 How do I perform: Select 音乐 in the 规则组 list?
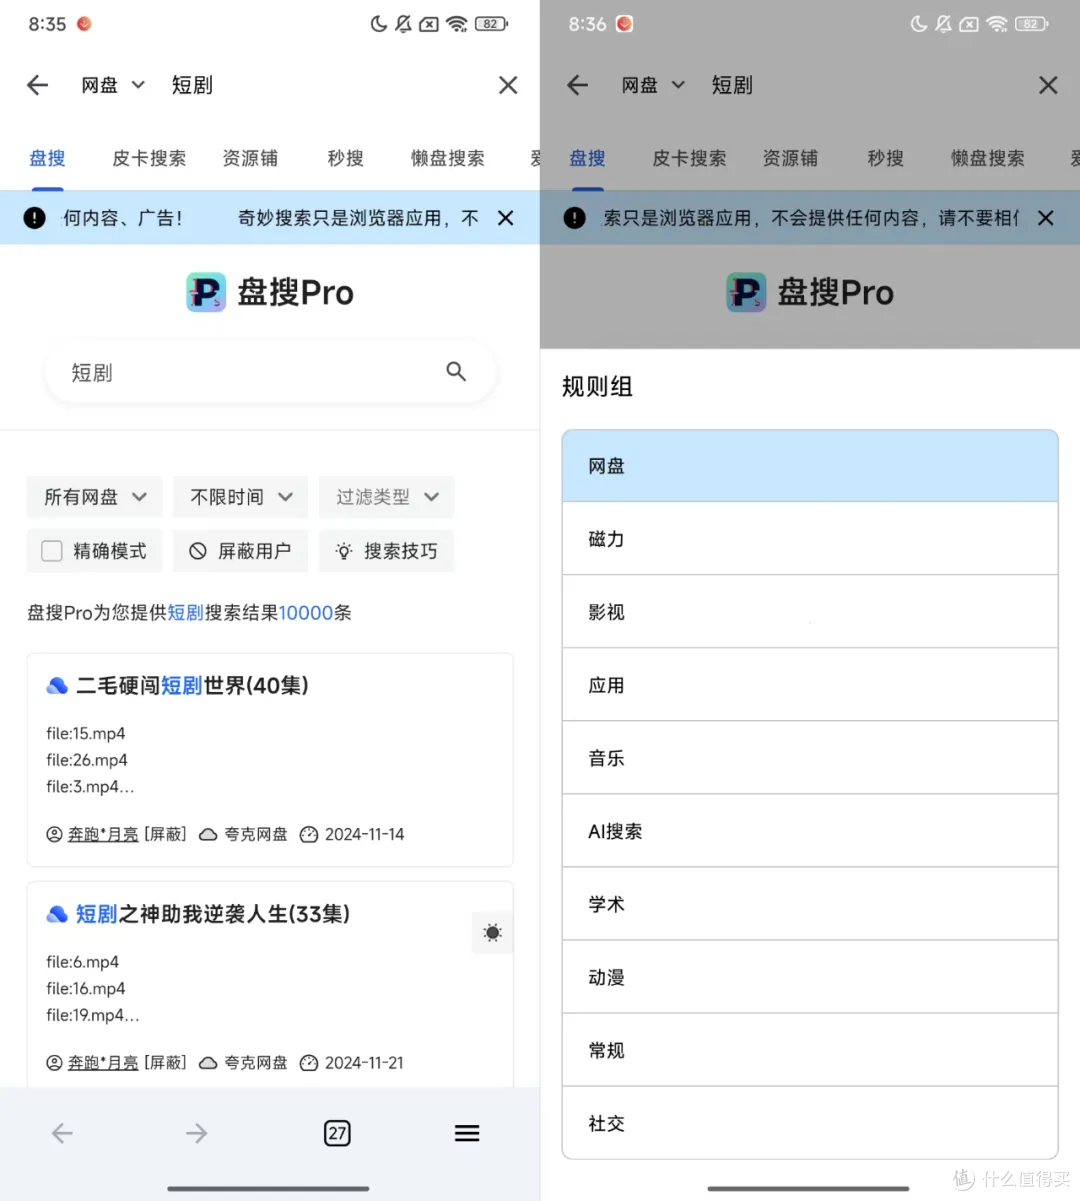click(x=810, y=758)
